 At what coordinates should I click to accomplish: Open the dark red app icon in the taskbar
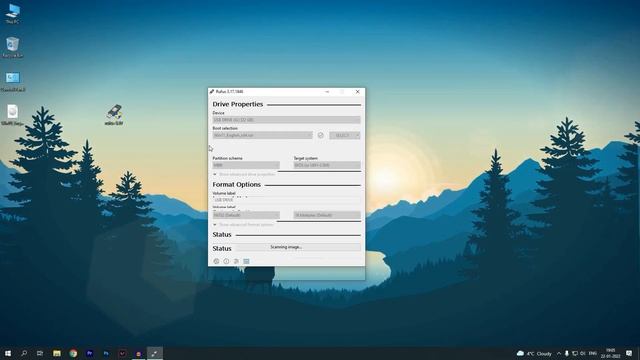pyautogui.click(x=122, y=353)
